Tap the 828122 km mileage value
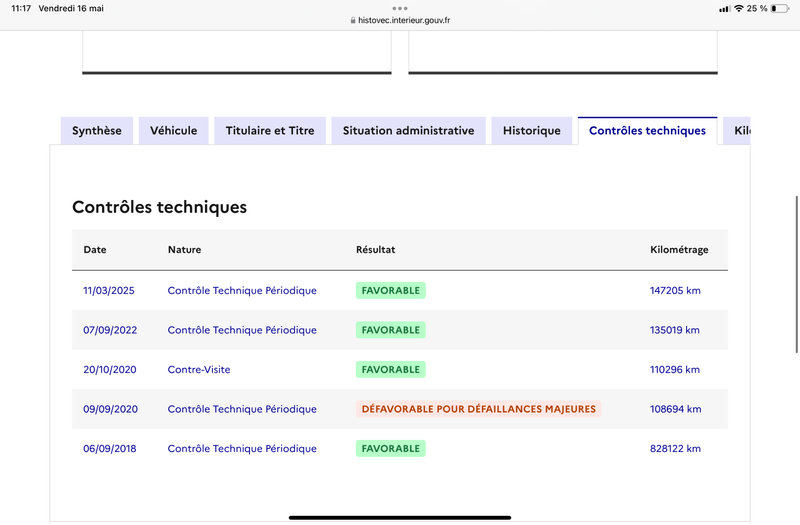 click(x=675, y=449)
